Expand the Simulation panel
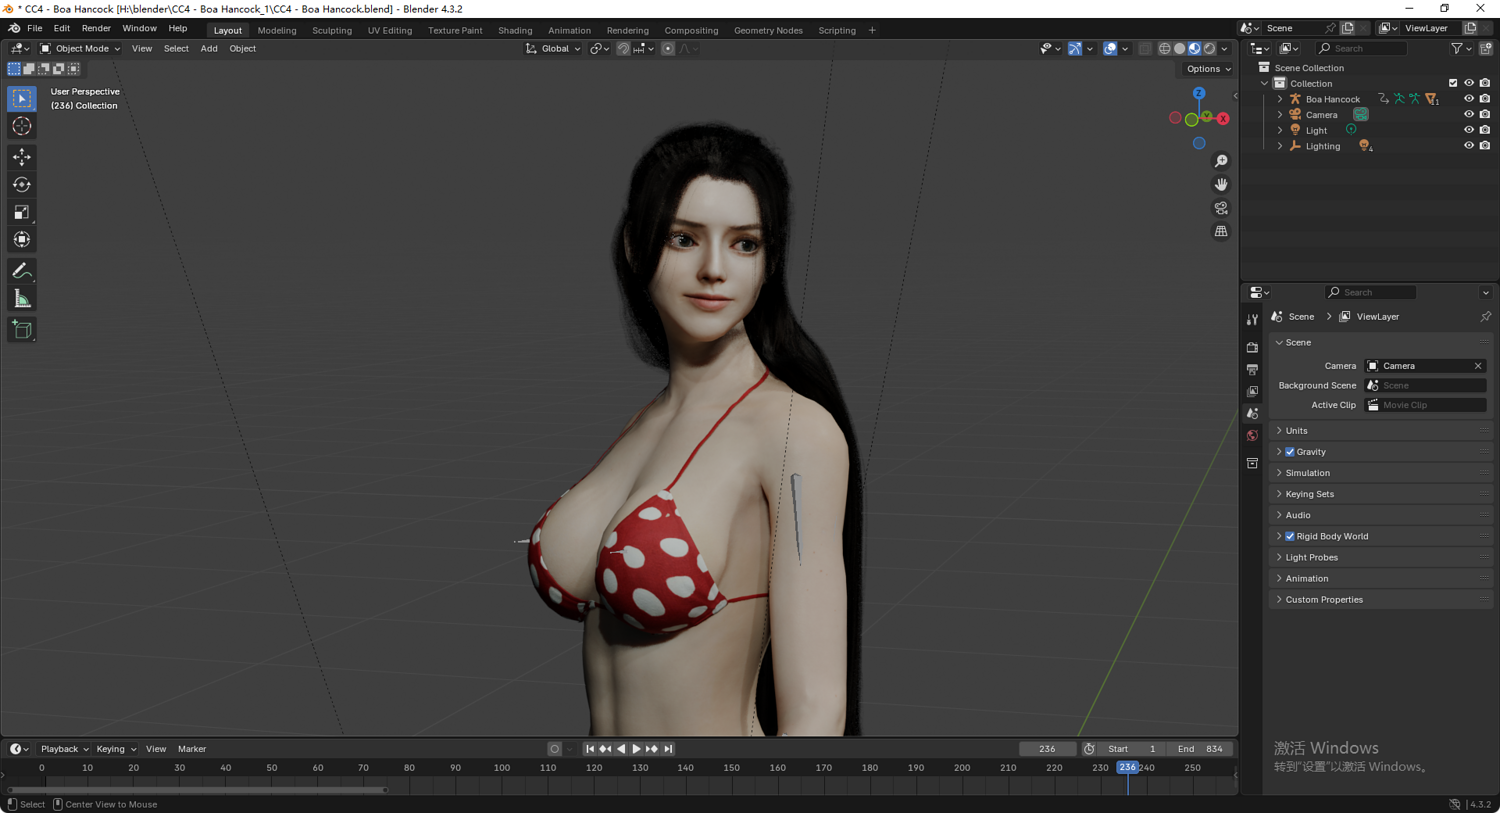 (x=1381, y=473)
